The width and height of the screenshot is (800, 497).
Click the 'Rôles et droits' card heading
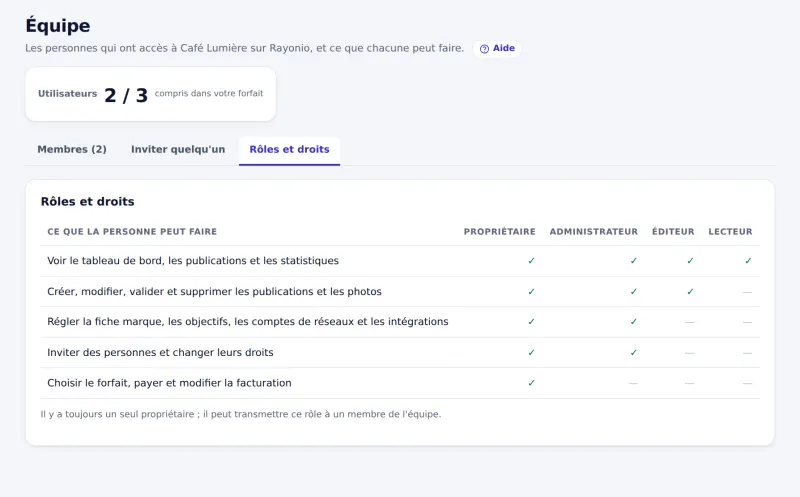click(x=88, y=202)
